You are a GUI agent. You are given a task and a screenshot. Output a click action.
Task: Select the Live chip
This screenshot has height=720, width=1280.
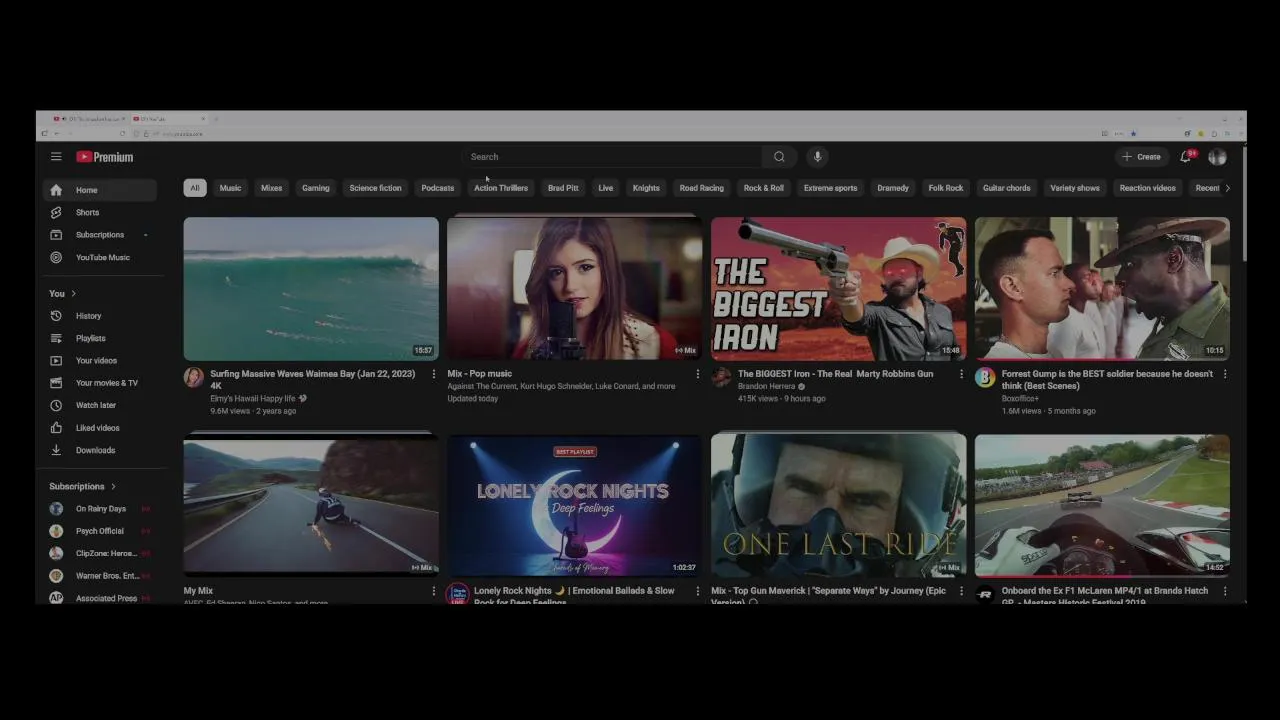(x=606, y=188)
